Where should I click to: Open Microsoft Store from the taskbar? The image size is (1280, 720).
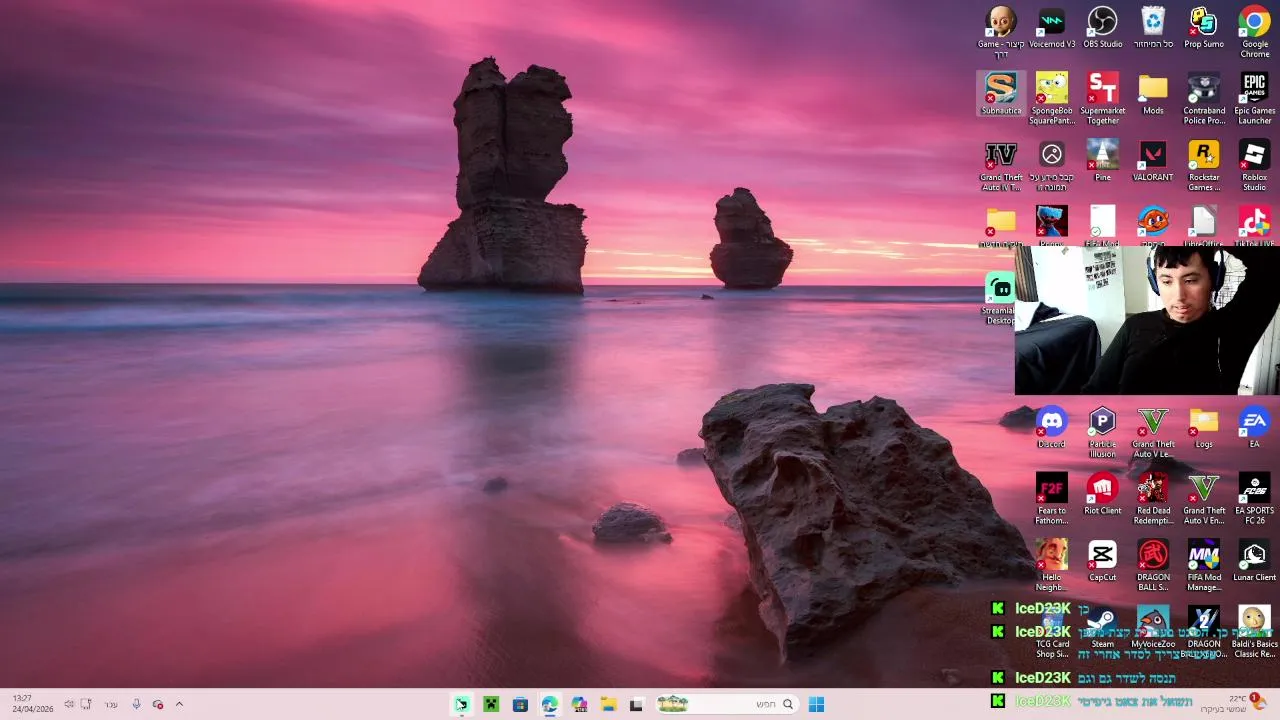pyautogui.click(x=520, y=705)
